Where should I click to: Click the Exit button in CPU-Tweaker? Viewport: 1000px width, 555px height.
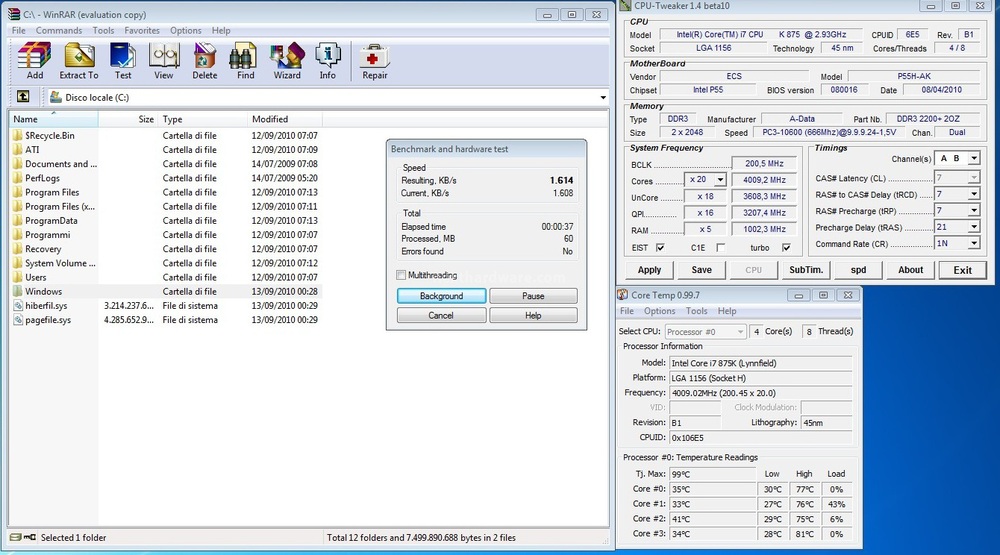click(963, 270)
